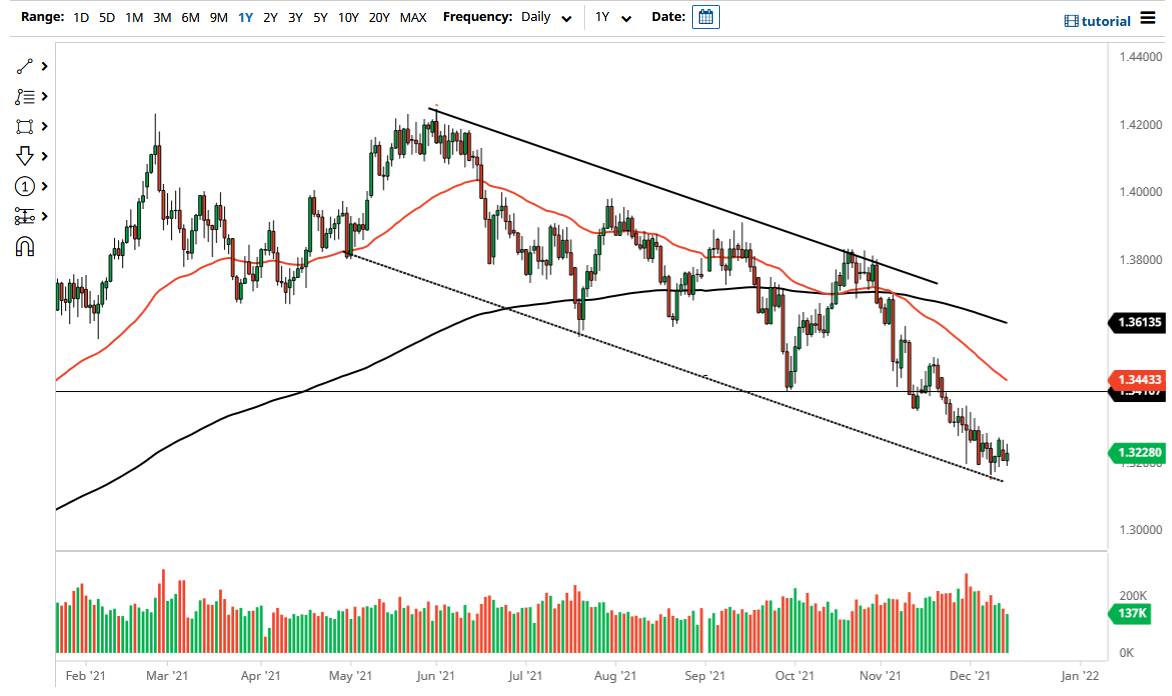Screen dimensions: 1172x696
Task: Select the measurement tool
Action: pos(27,216)
